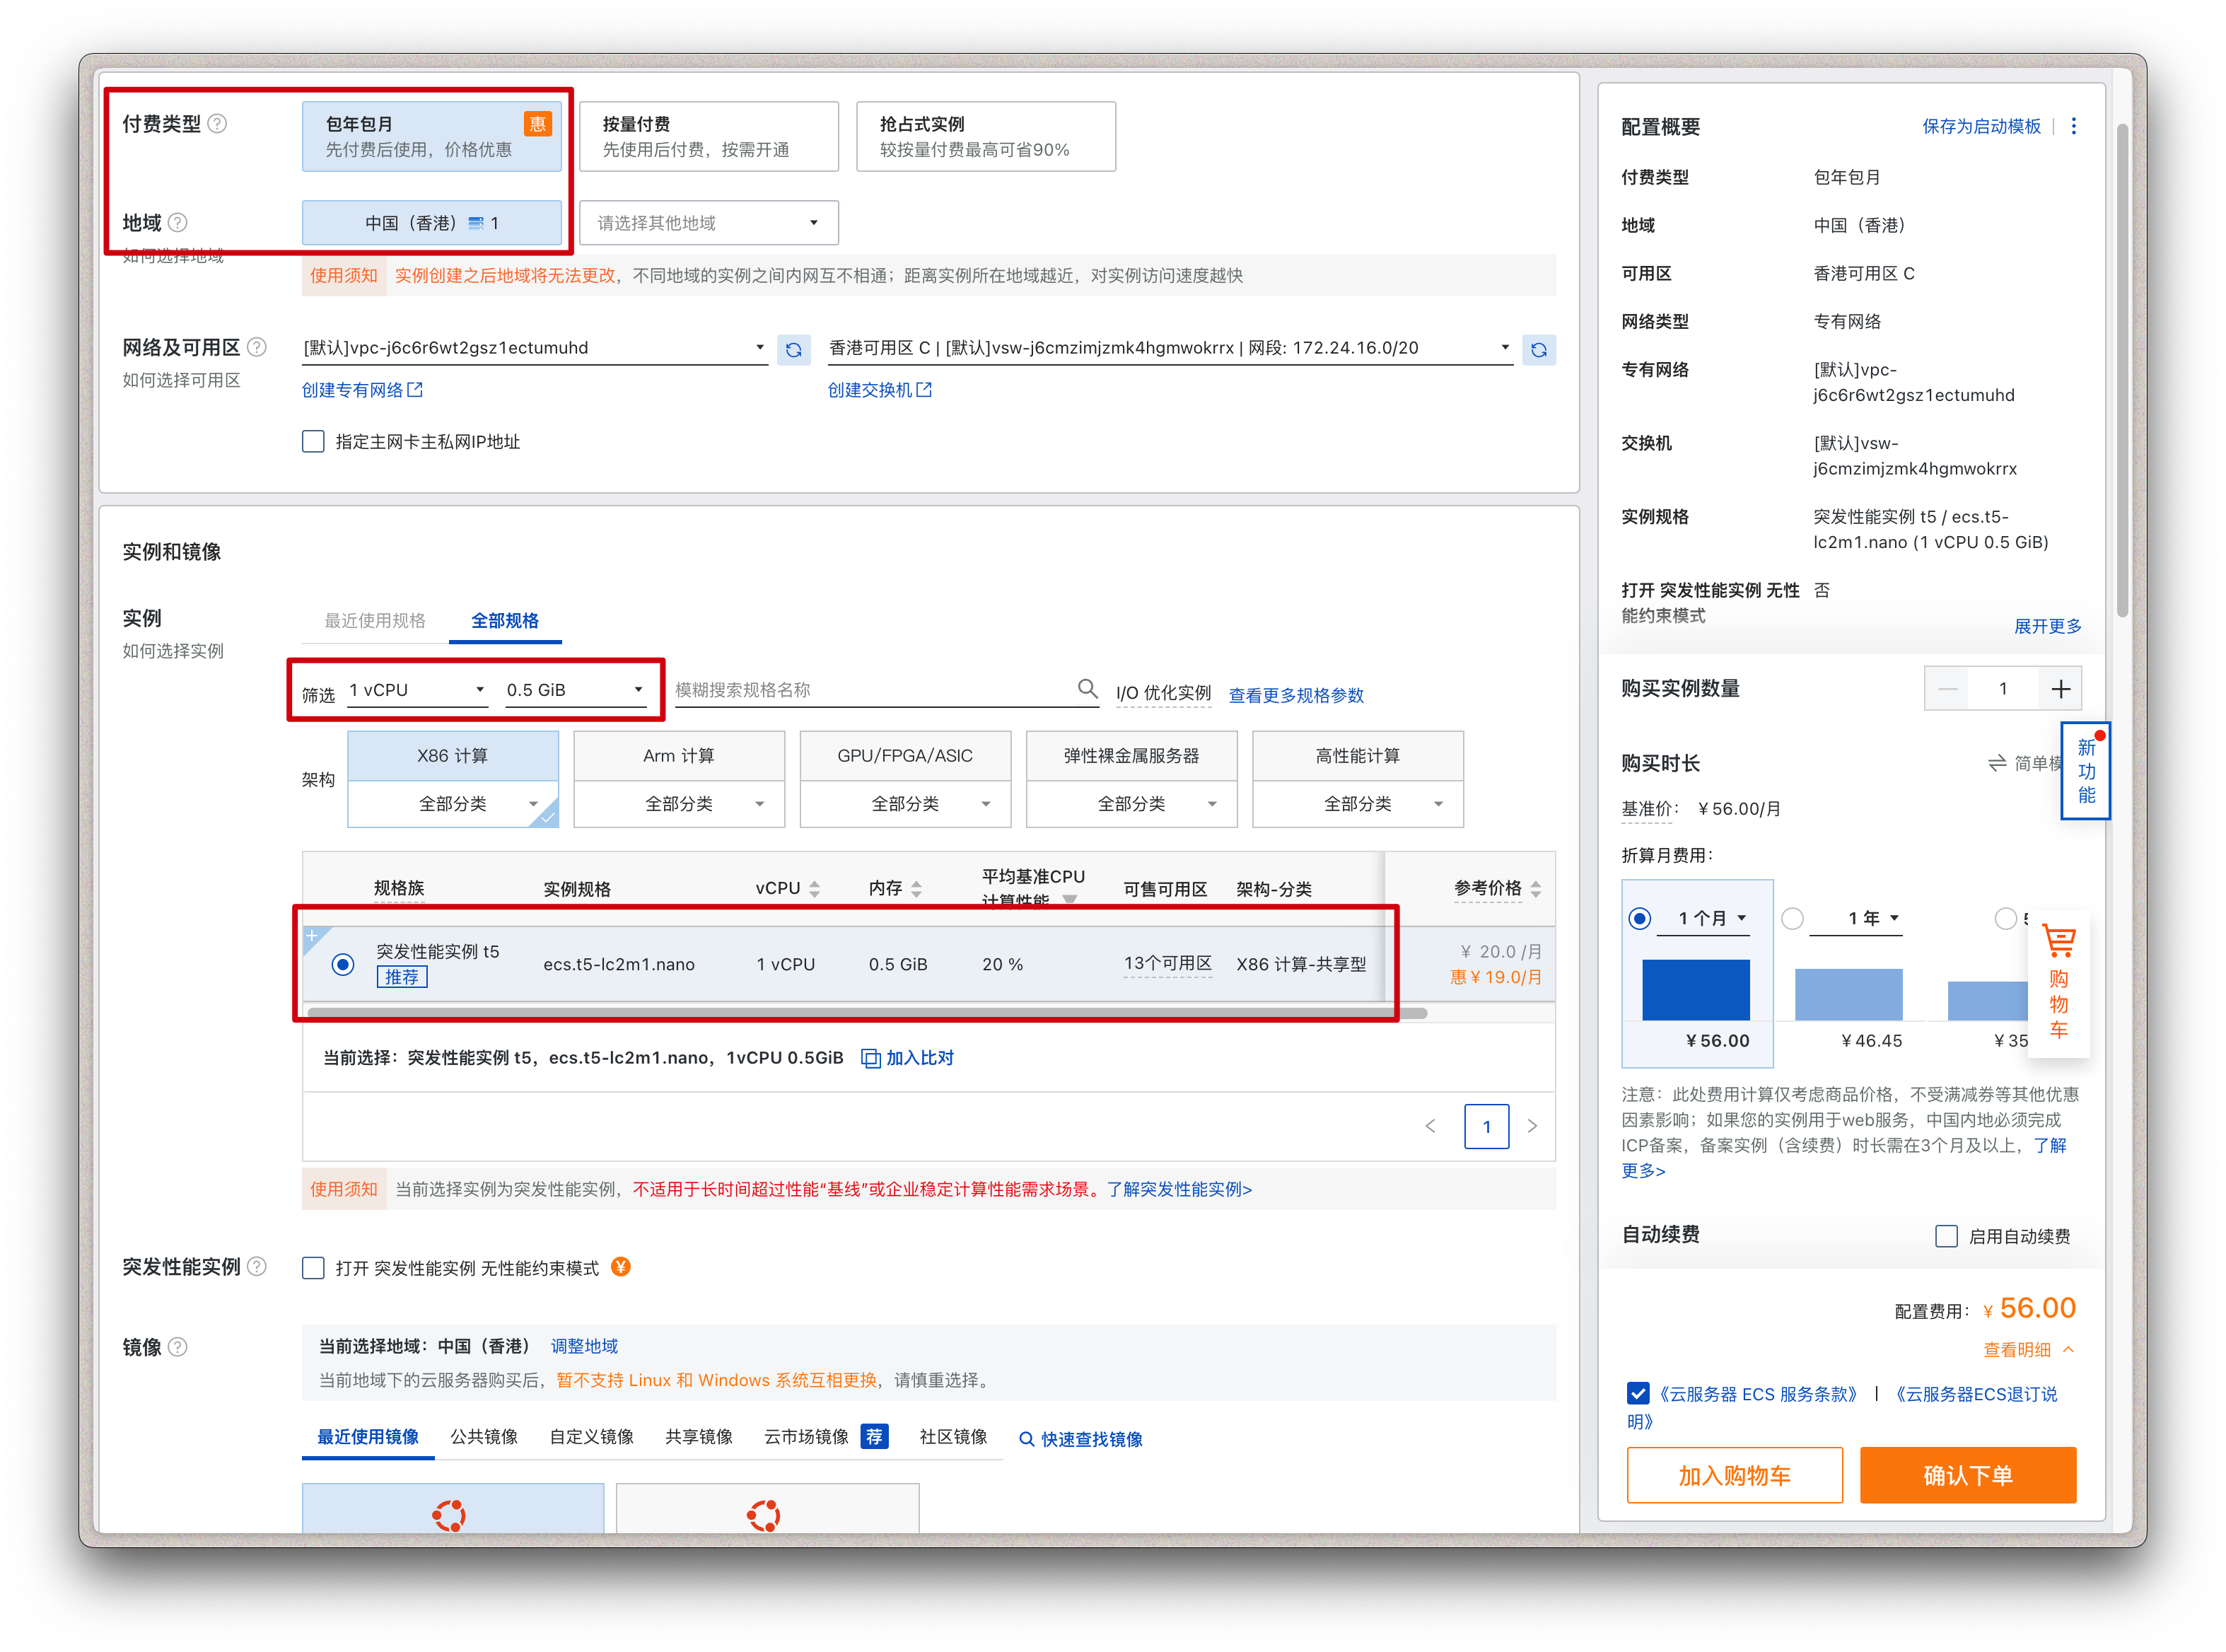
Task: Open 全部分类 dropdown under GPU/FPGA/ASIC
Action: (905, 803)
